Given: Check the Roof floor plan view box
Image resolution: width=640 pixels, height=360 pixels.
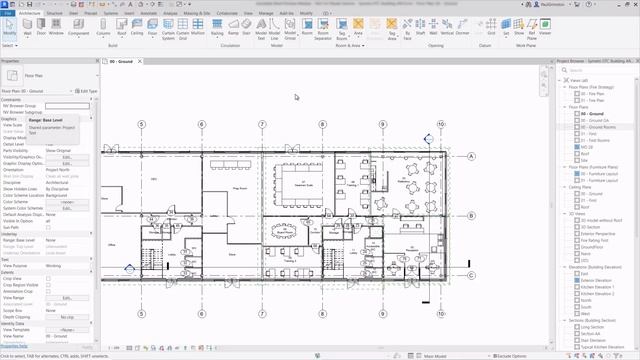Looking at the screenshot, I should (577, 153).
